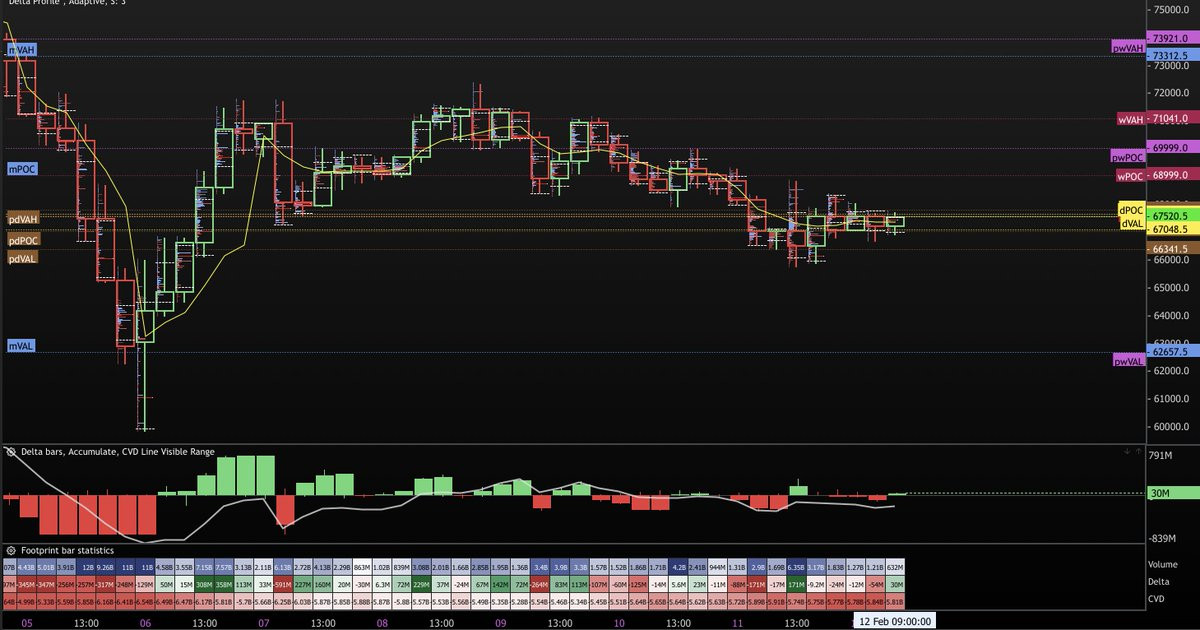1200x630 pixels.
Task: Click the 07 date on time axis
Action: pyautogui.click(x=263, y=622)
